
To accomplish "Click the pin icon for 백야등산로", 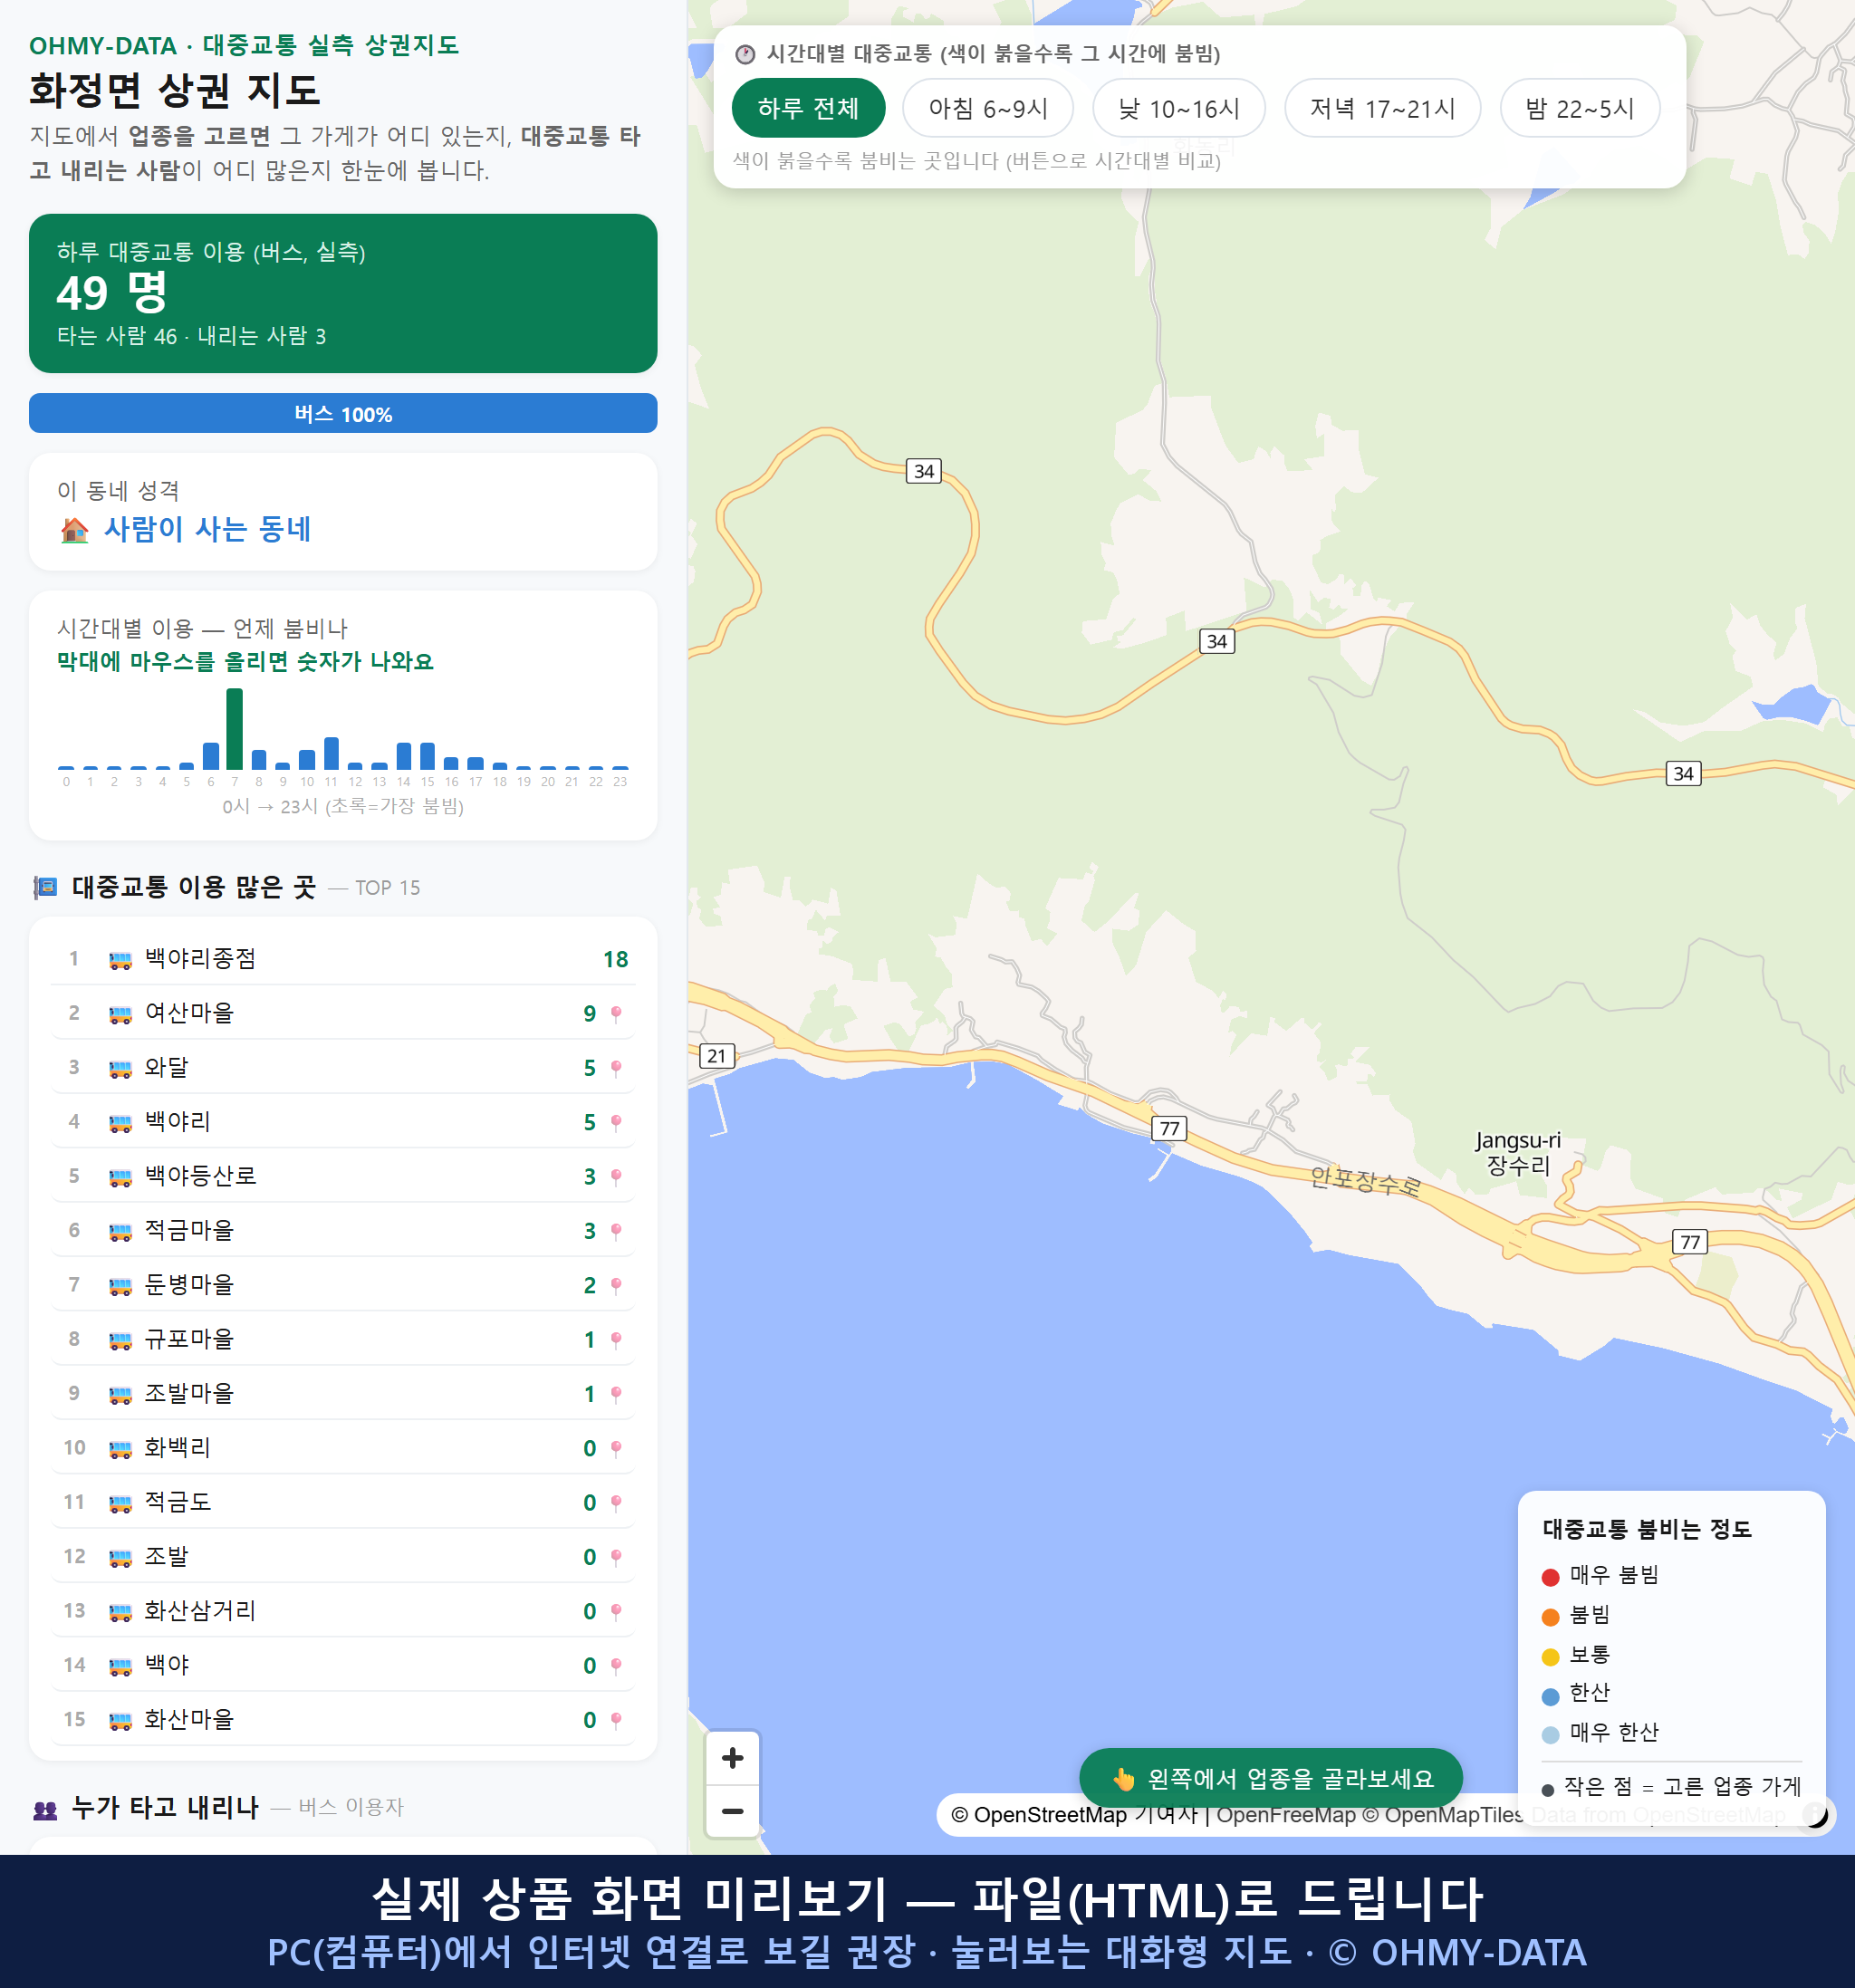I will (x=616, y=1177).
